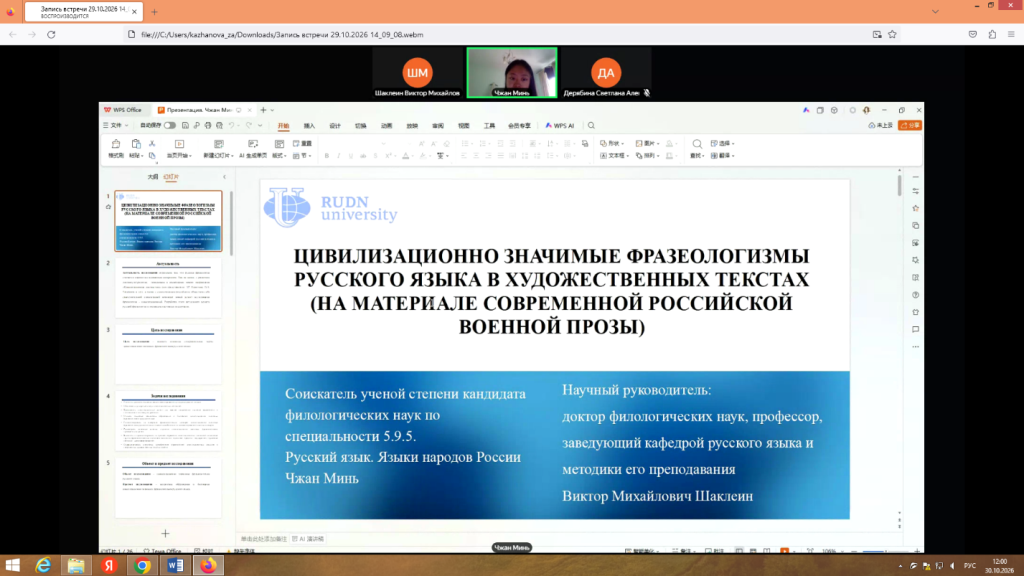Click the search icon next to WPS AI

[x=591, y=125]
